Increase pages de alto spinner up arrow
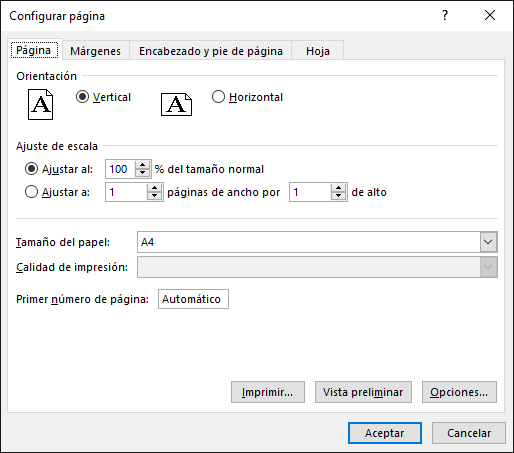This screenshot has height=453, width=514. click(339, 188)
